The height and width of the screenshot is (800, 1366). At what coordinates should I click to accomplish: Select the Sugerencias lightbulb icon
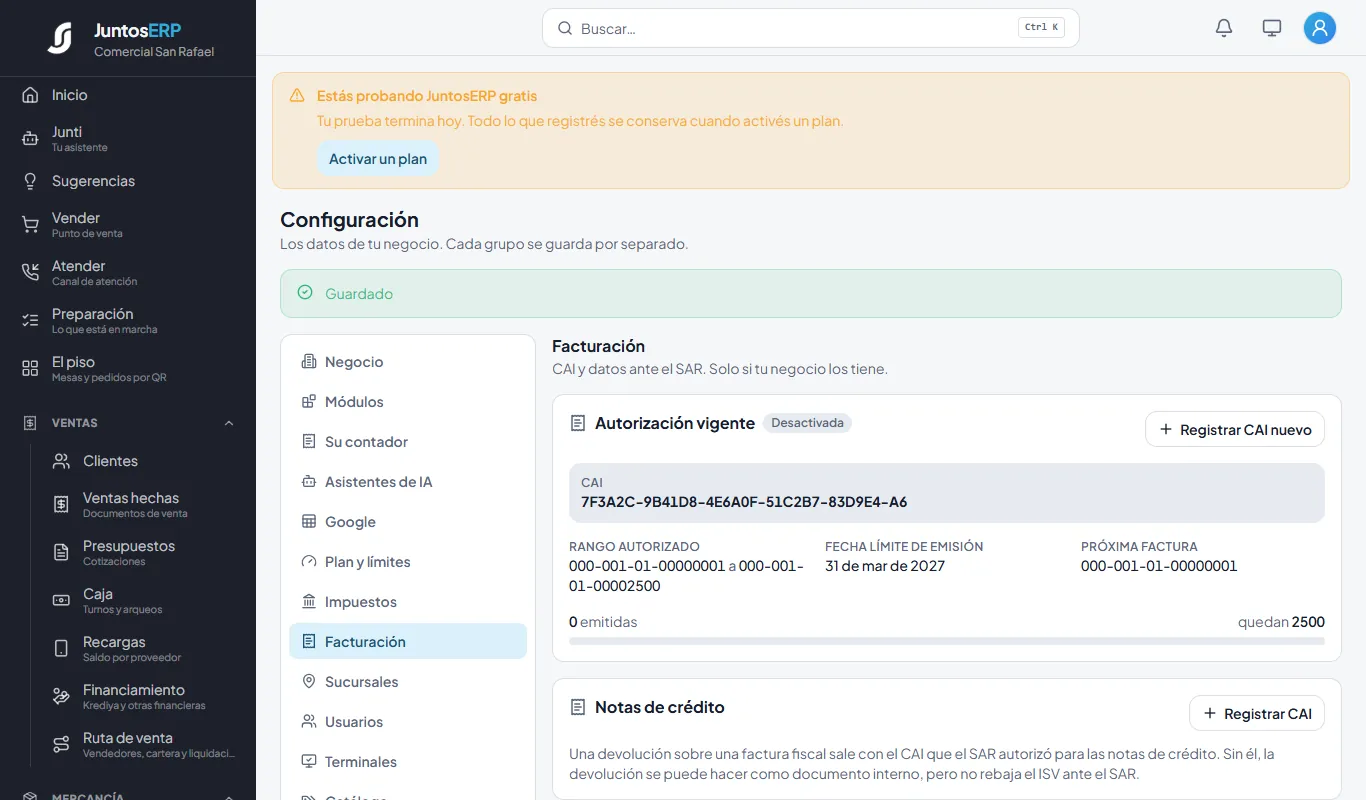pyautogui.click(x=30, y=181)
